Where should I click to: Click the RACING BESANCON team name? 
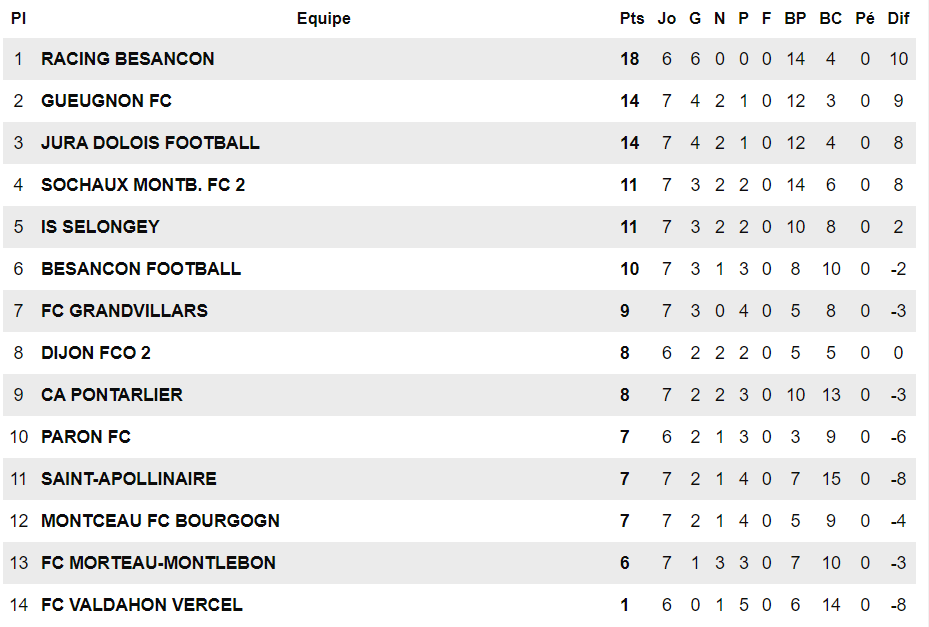click(127, 59)
